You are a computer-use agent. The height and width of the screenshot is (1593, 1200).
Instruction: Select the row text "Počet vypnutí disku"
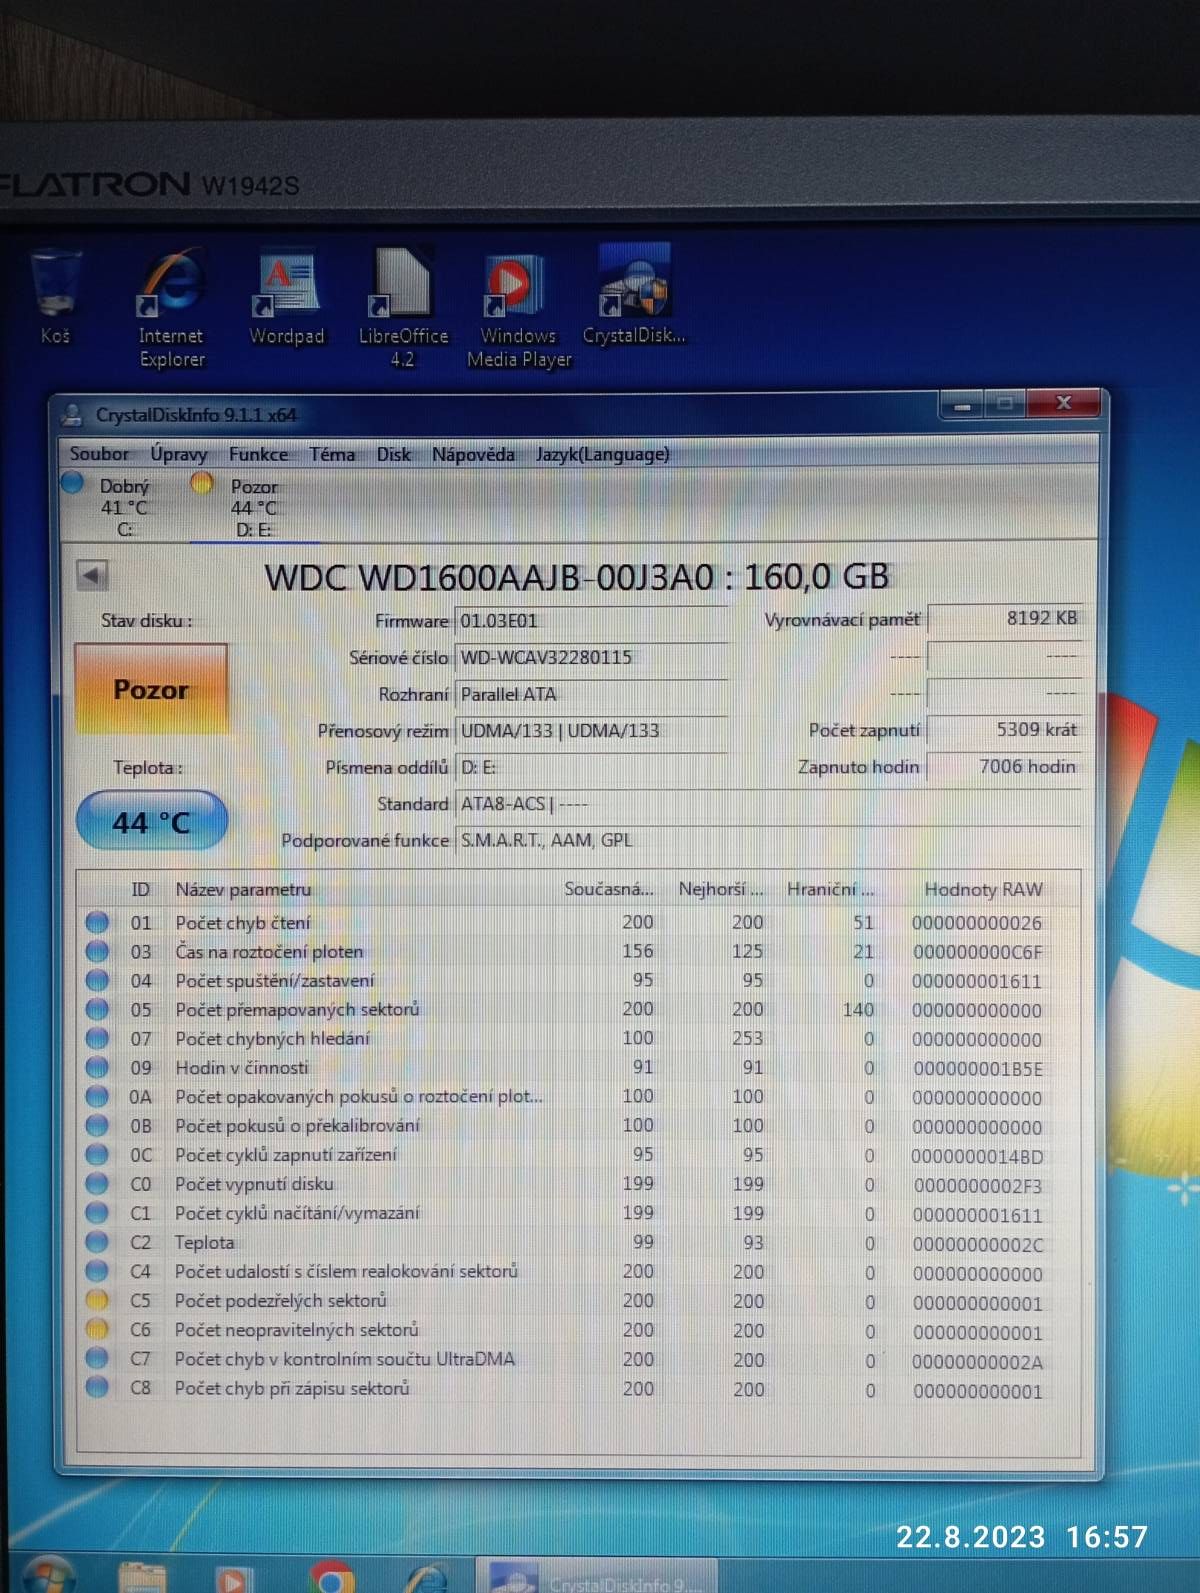coord(254,1184)
